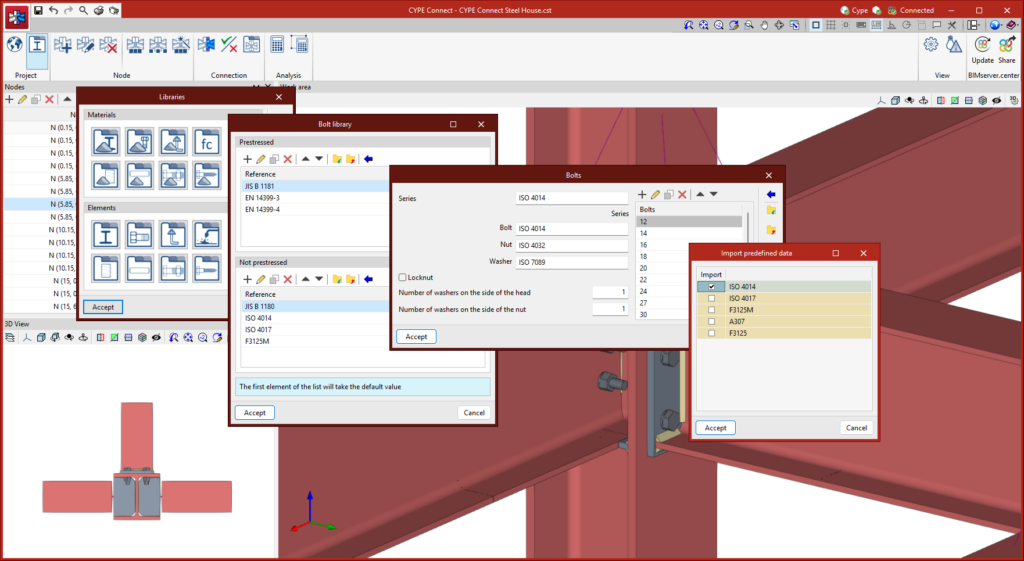Delete entry with red X in Bolts dialog
Screen dimensions: 1024x561
tap(683, 194)
